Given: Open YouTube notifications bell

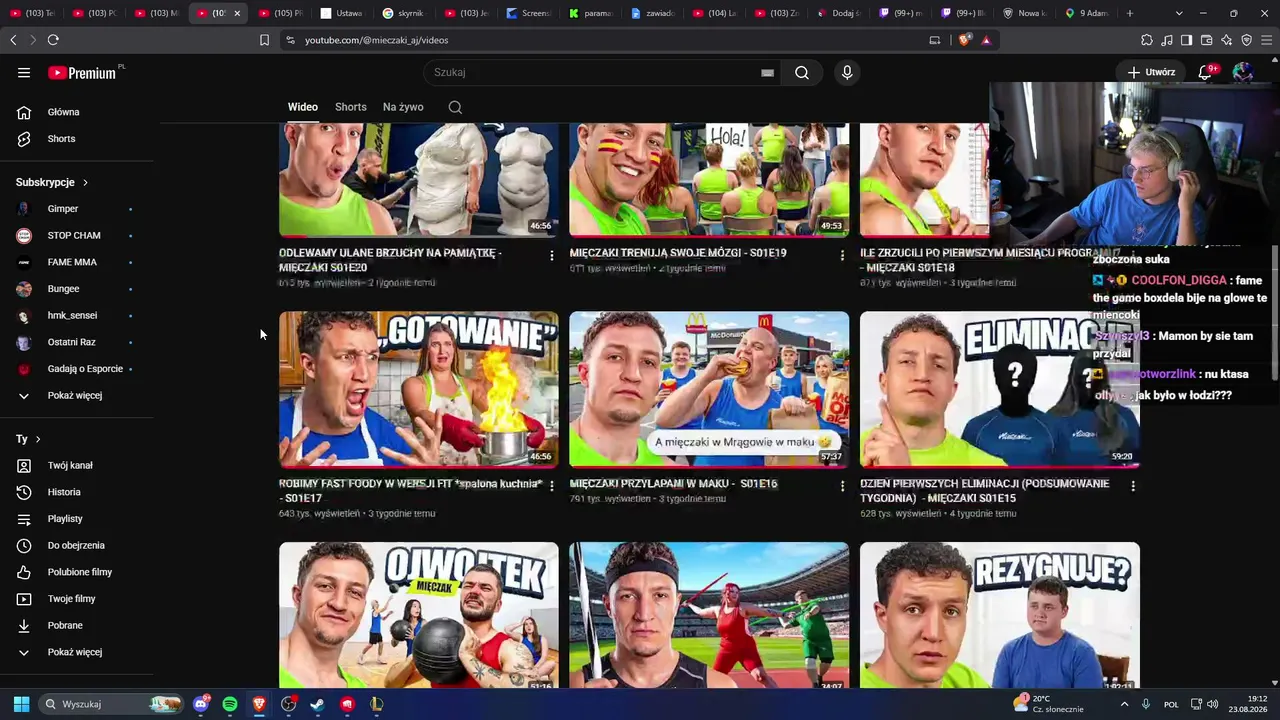Looking at the screenshot, I should coord(1207,72).
